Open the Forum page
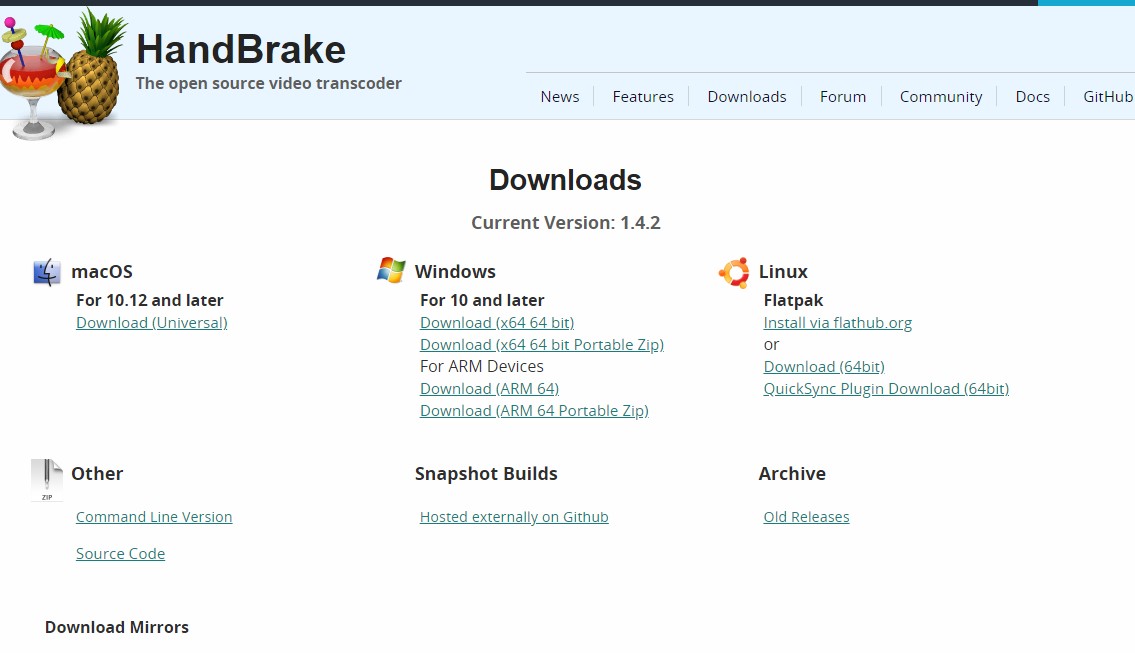 [x=842, y=96]
